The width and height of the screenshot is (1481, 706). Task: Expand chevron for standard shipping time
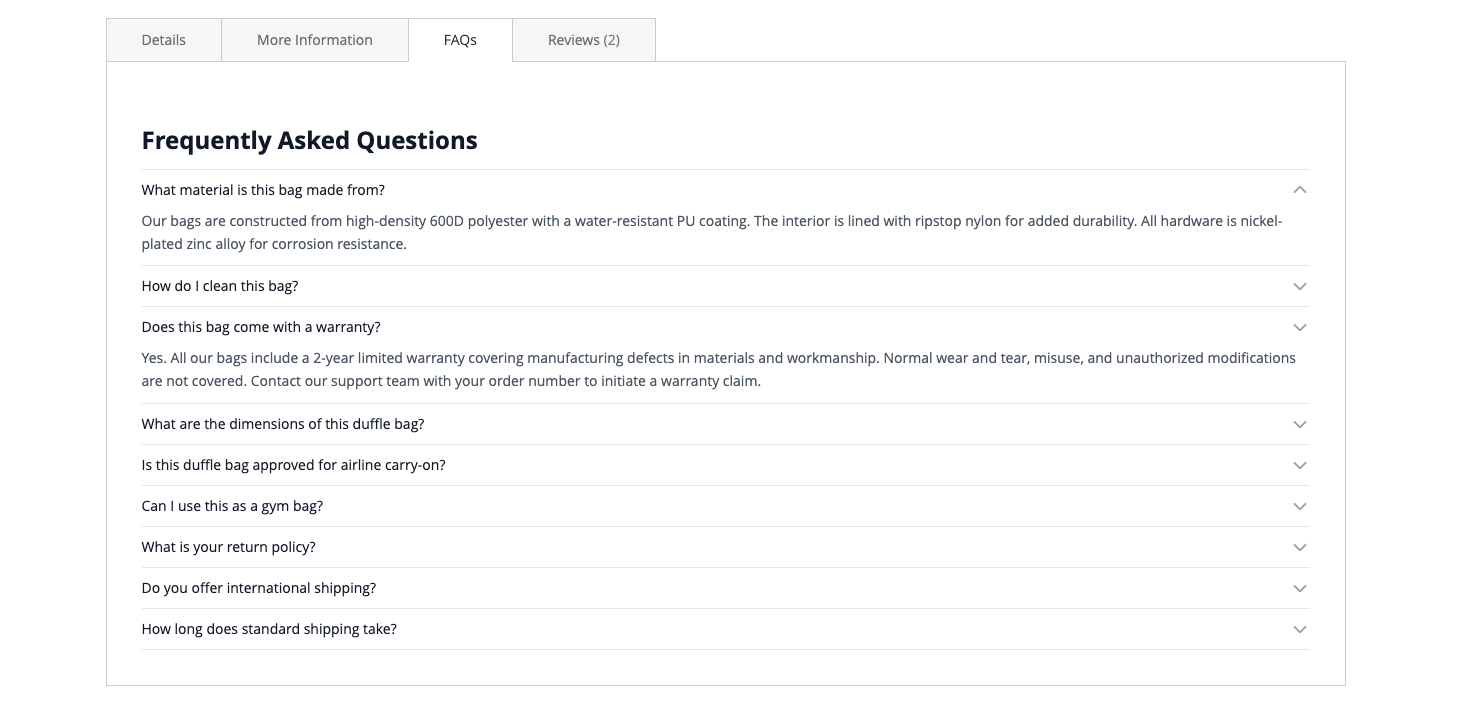click(1300, 629)
